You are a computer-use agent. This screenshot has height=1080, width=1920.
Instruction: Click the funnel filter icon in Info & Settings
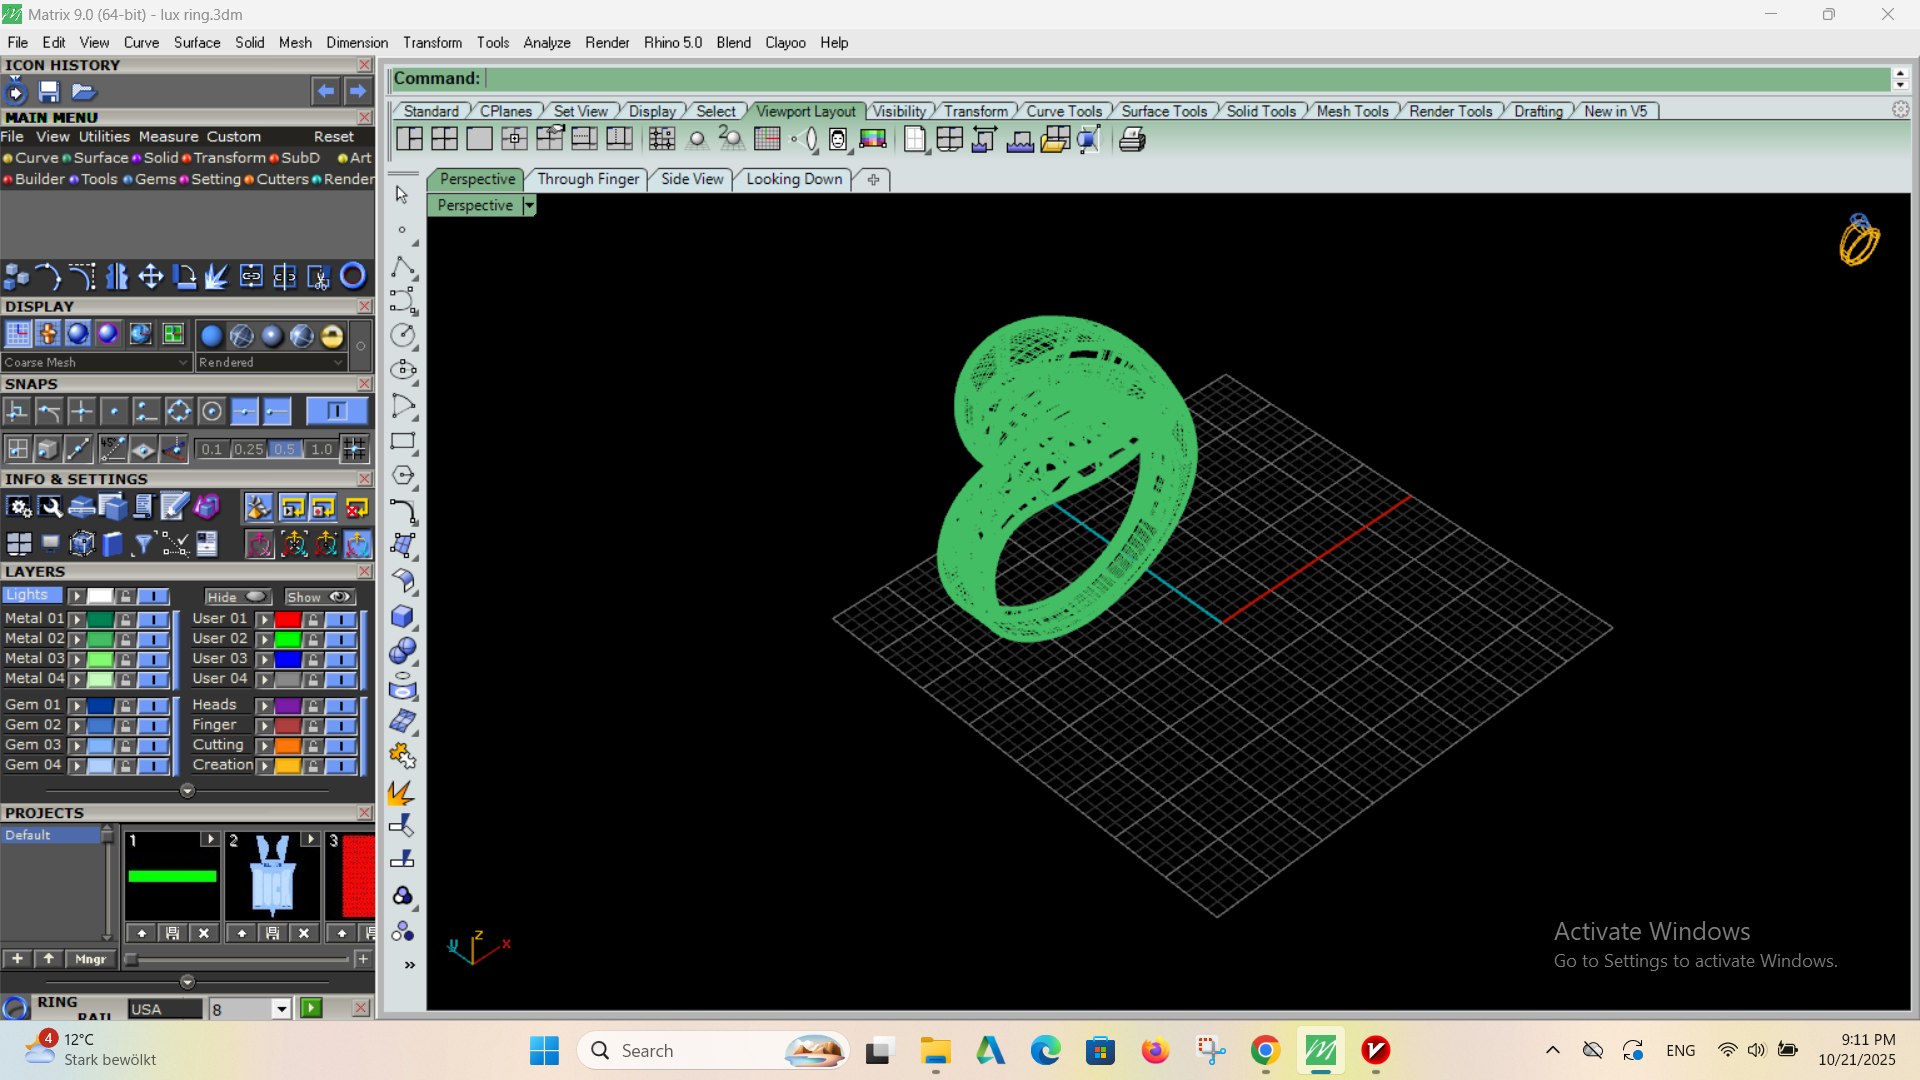(143, 544)
